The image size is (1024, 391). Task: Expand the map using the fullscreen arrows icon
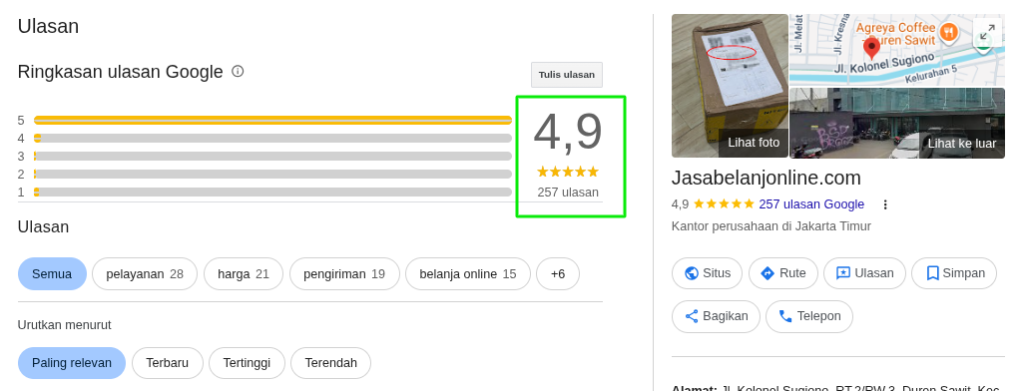point(987,31)
